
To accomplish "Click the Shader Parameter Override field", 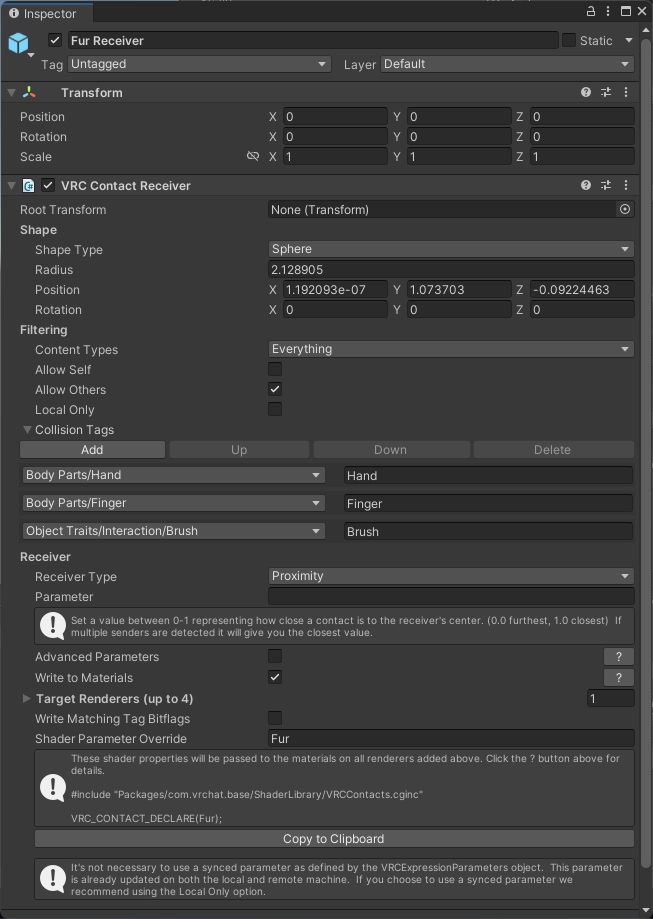I will coord(451,738).
